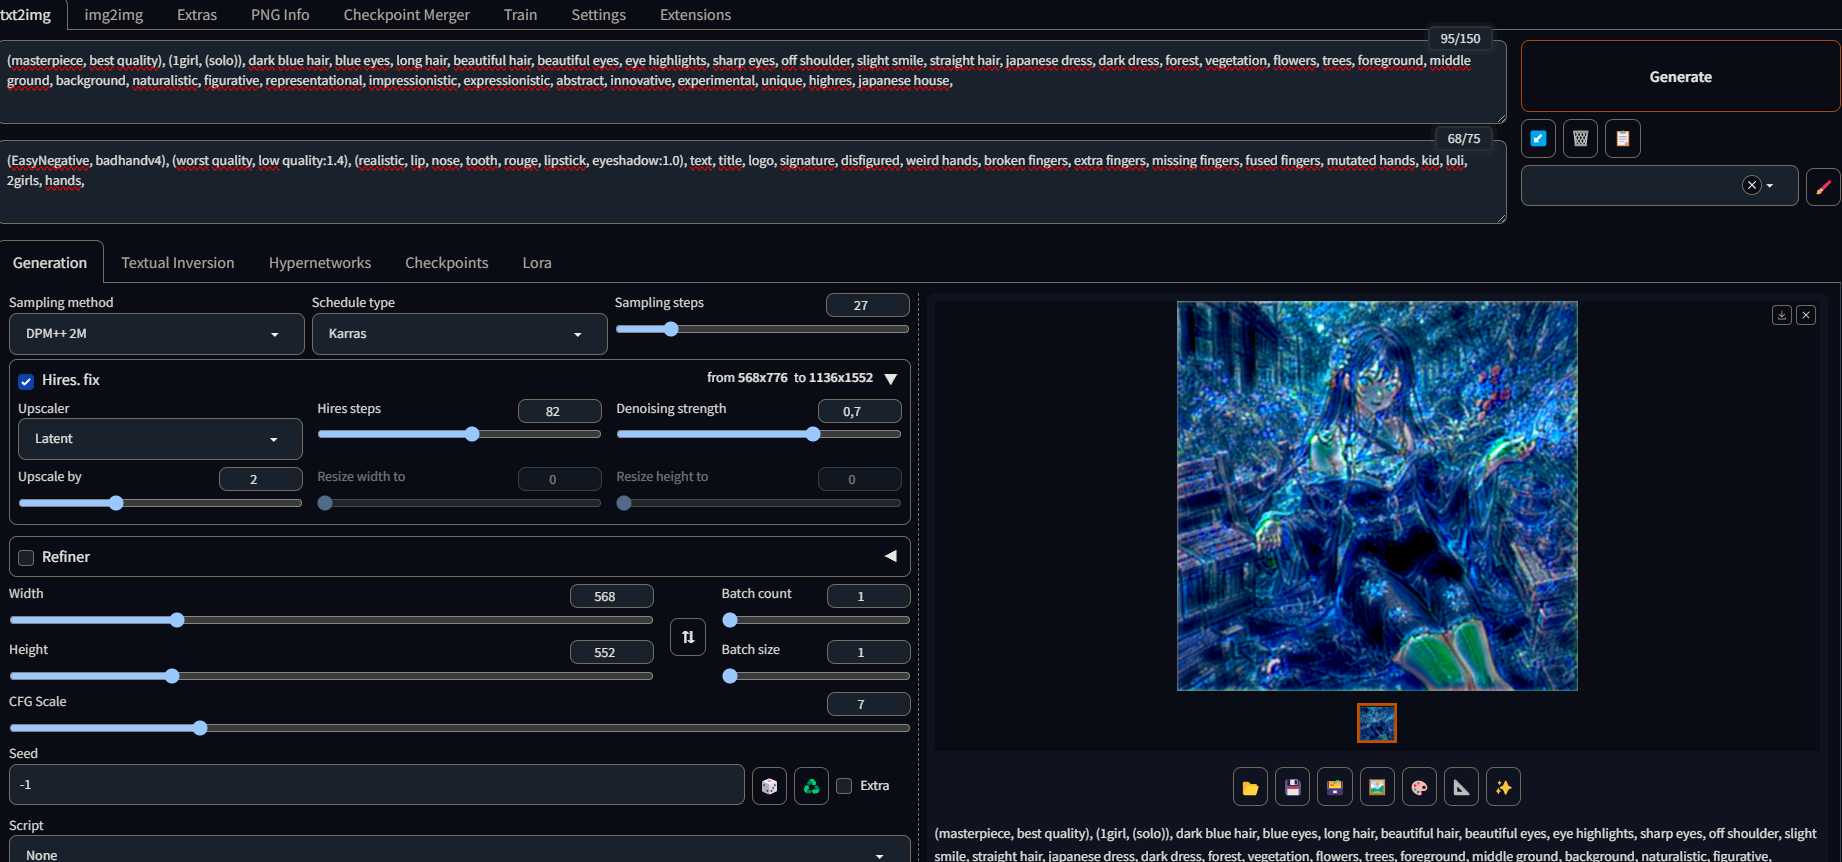Switch to Textual Inversion tab

(178, 263)
